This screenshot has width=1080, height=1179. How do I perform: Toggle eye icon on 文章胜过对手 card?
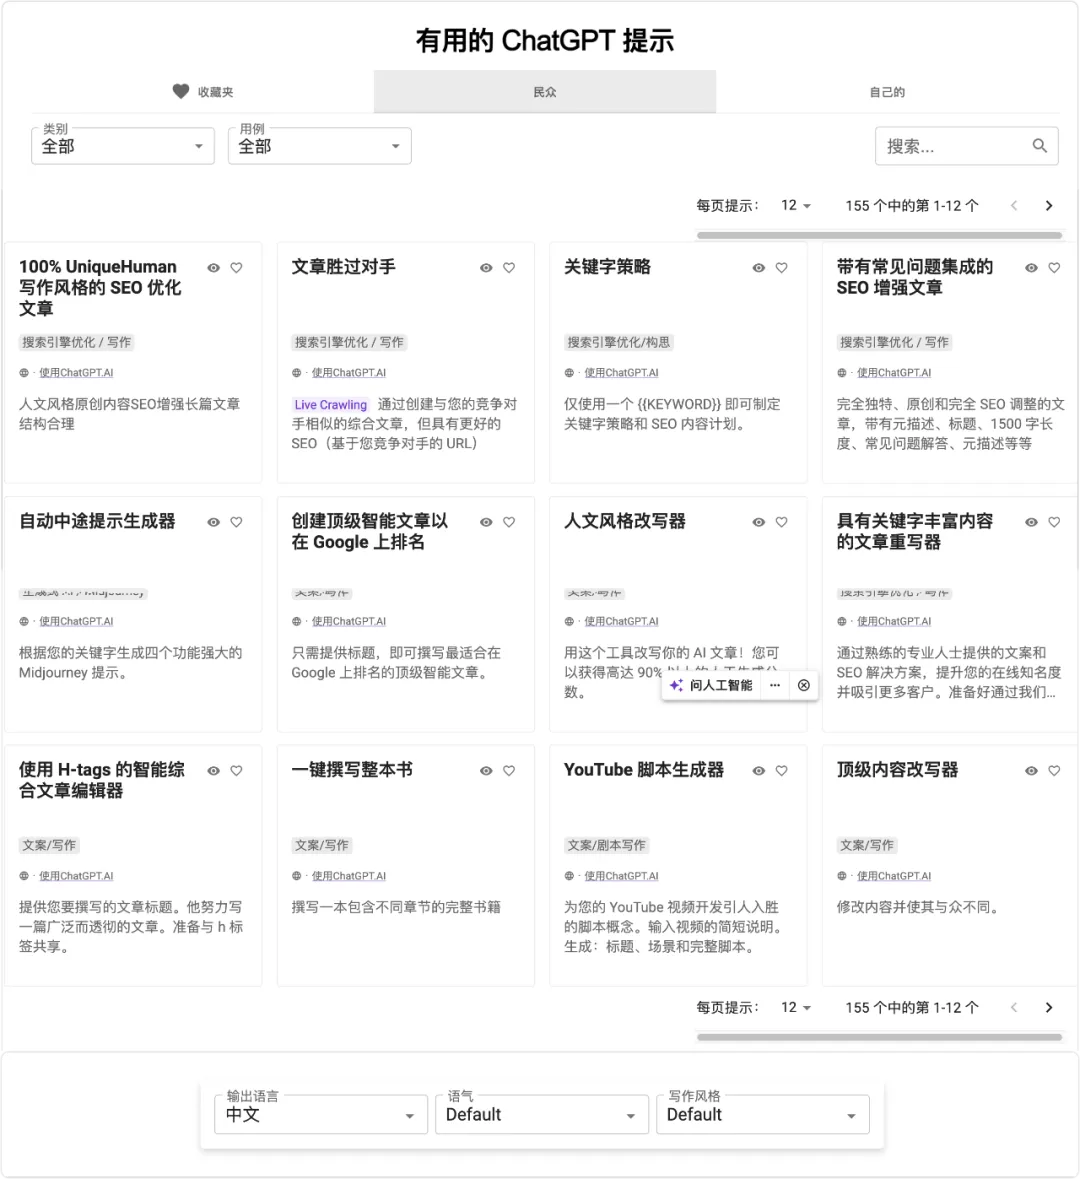(x=486, y=268)
